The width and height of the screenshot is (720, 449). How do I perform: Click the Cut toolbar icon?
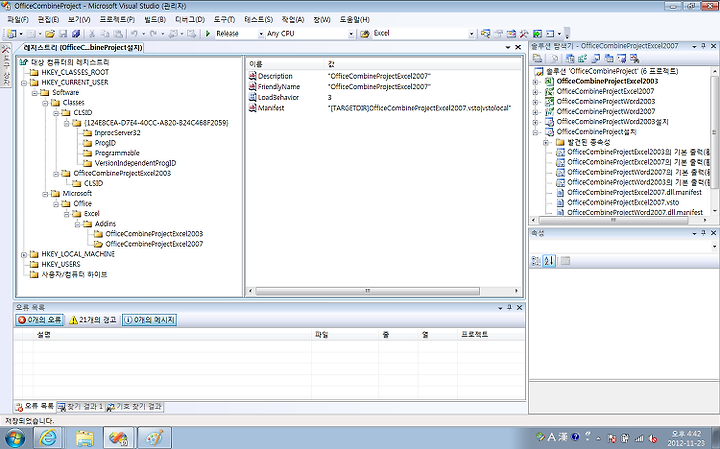[92, 34]
